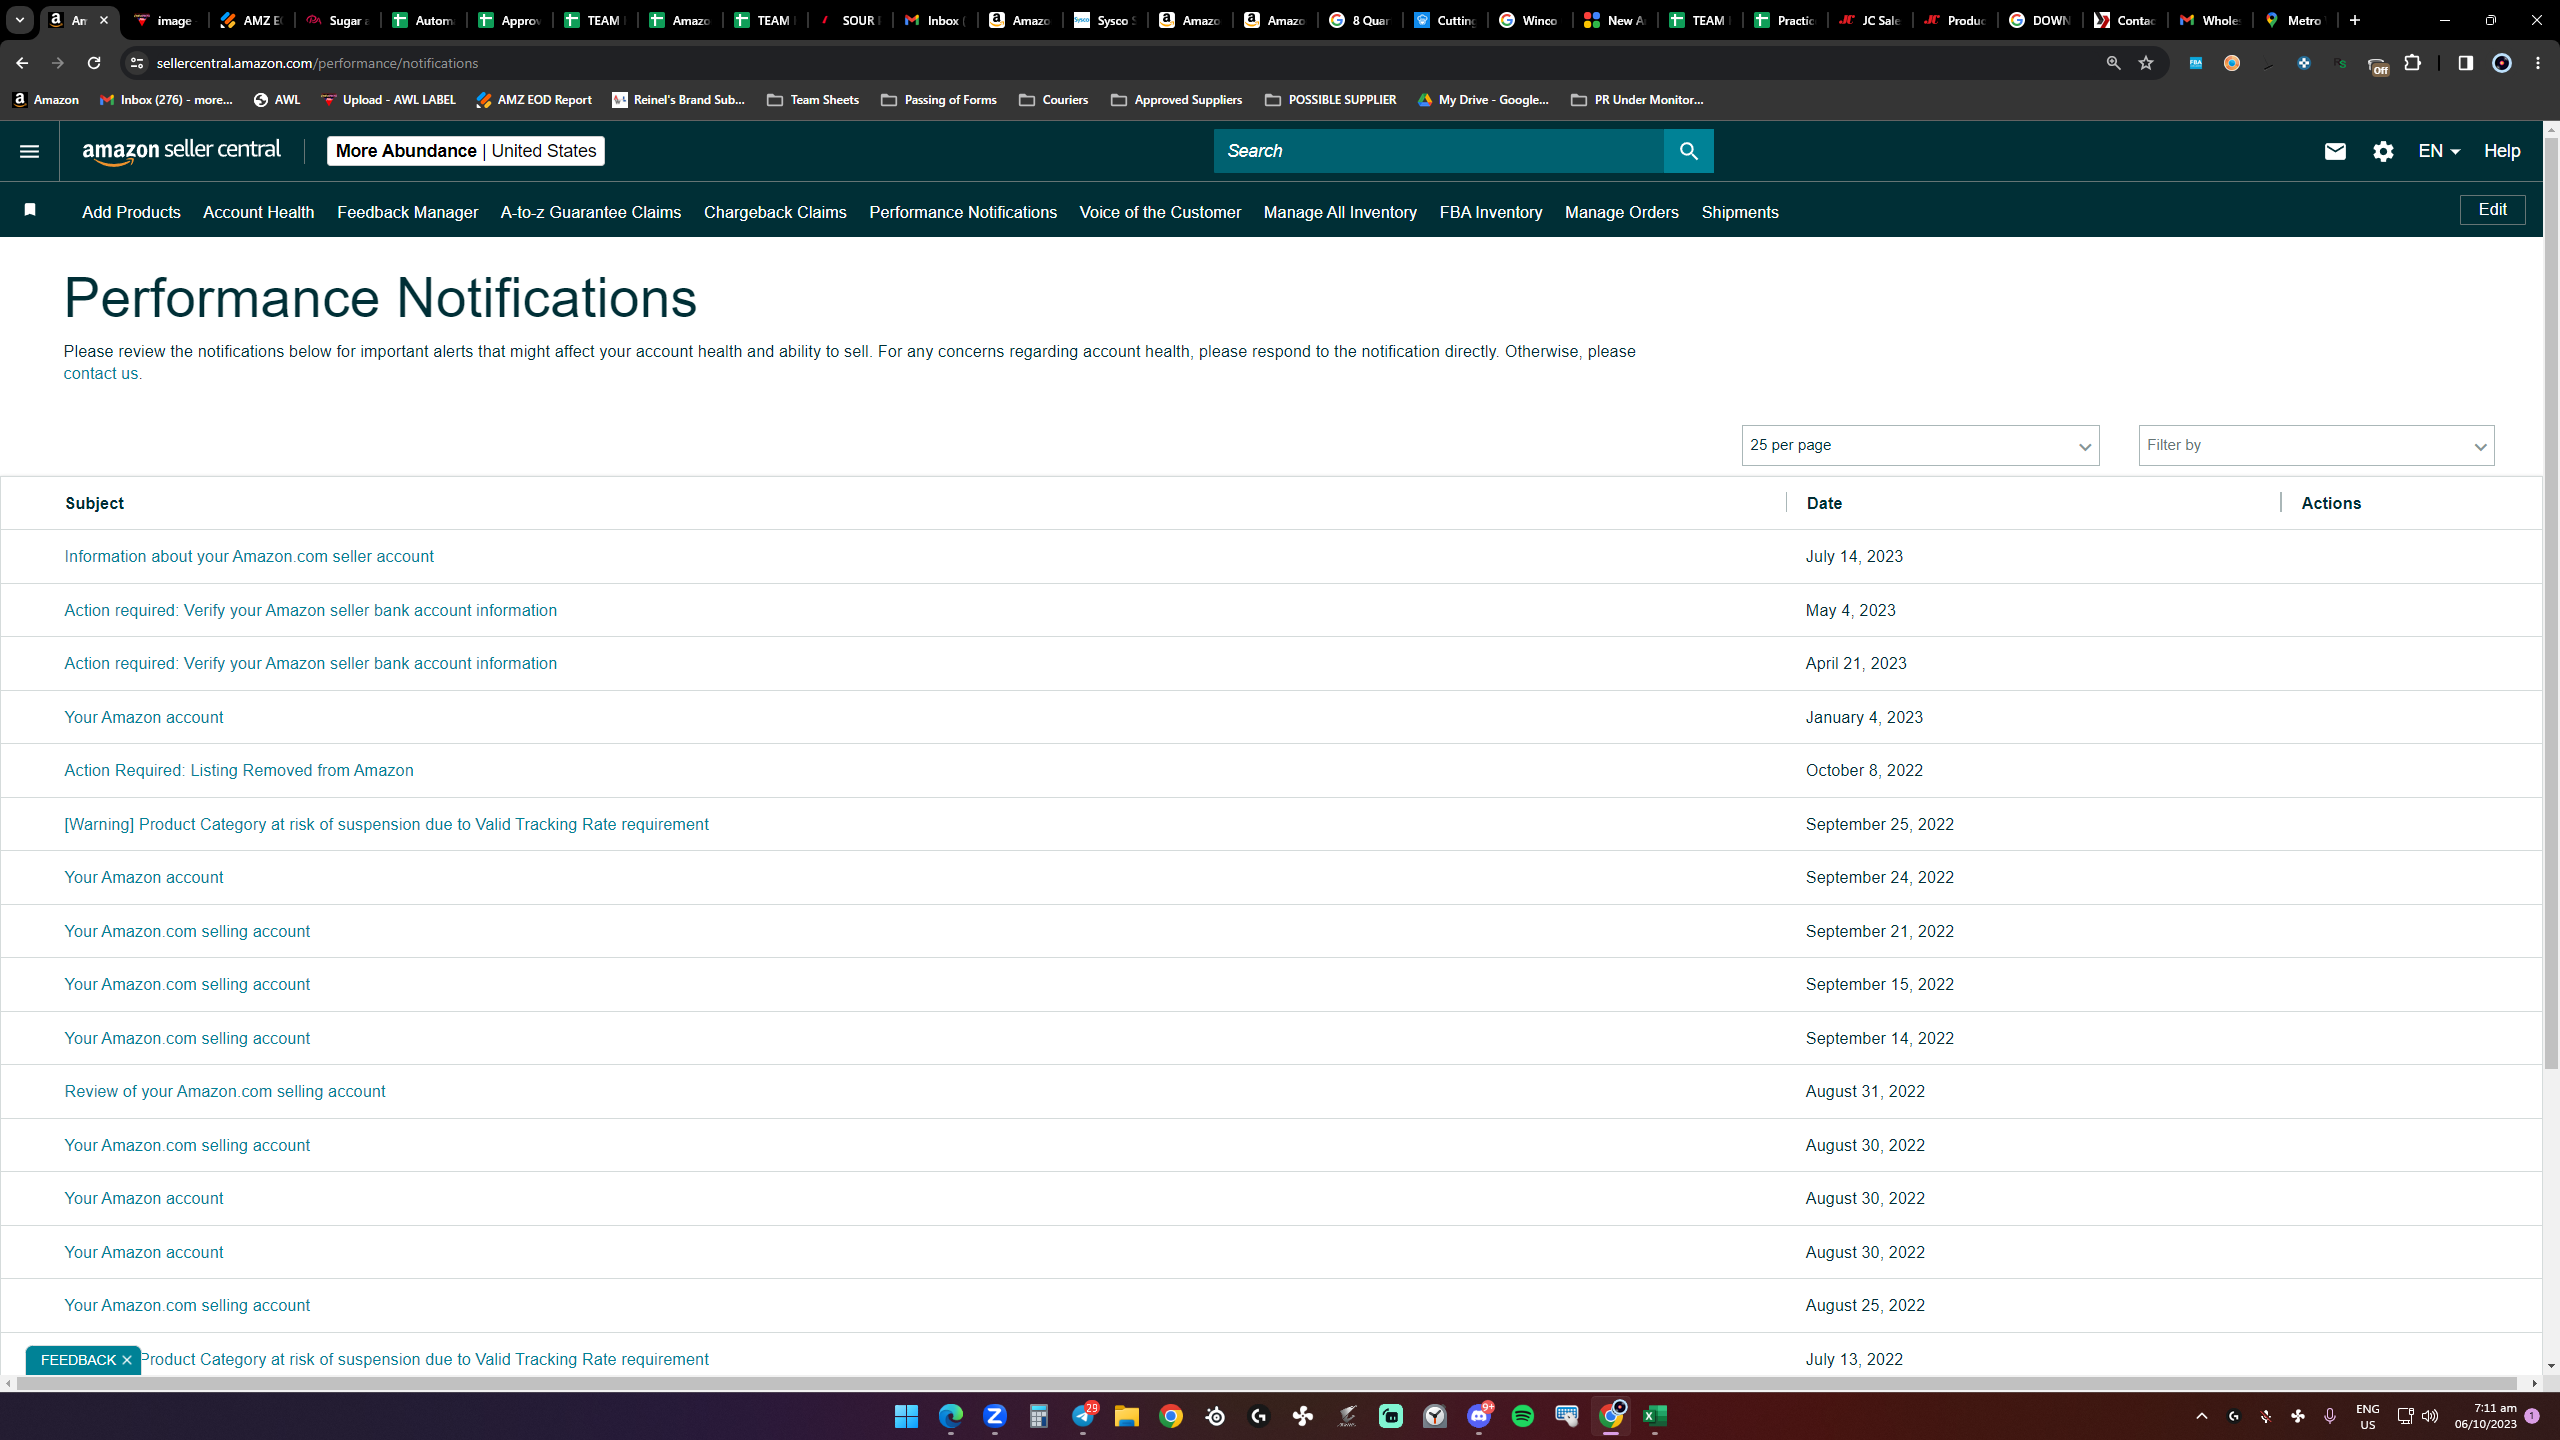Viewport: 2560px width, 1440px height.
Task: View site information icon in address bar
Action: pos(137,63)
